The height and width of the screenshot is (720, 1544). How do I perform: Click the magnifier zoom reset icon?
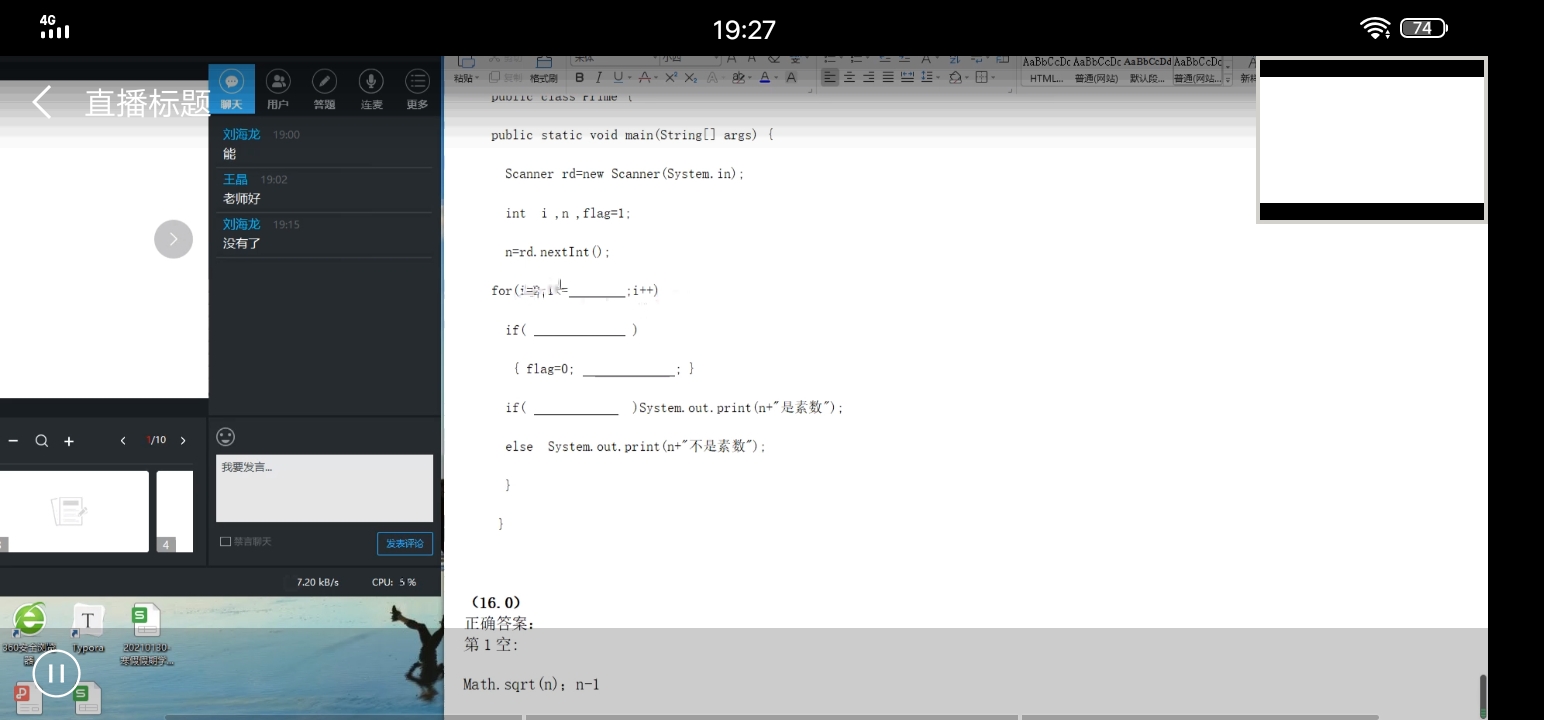[41, 441]
